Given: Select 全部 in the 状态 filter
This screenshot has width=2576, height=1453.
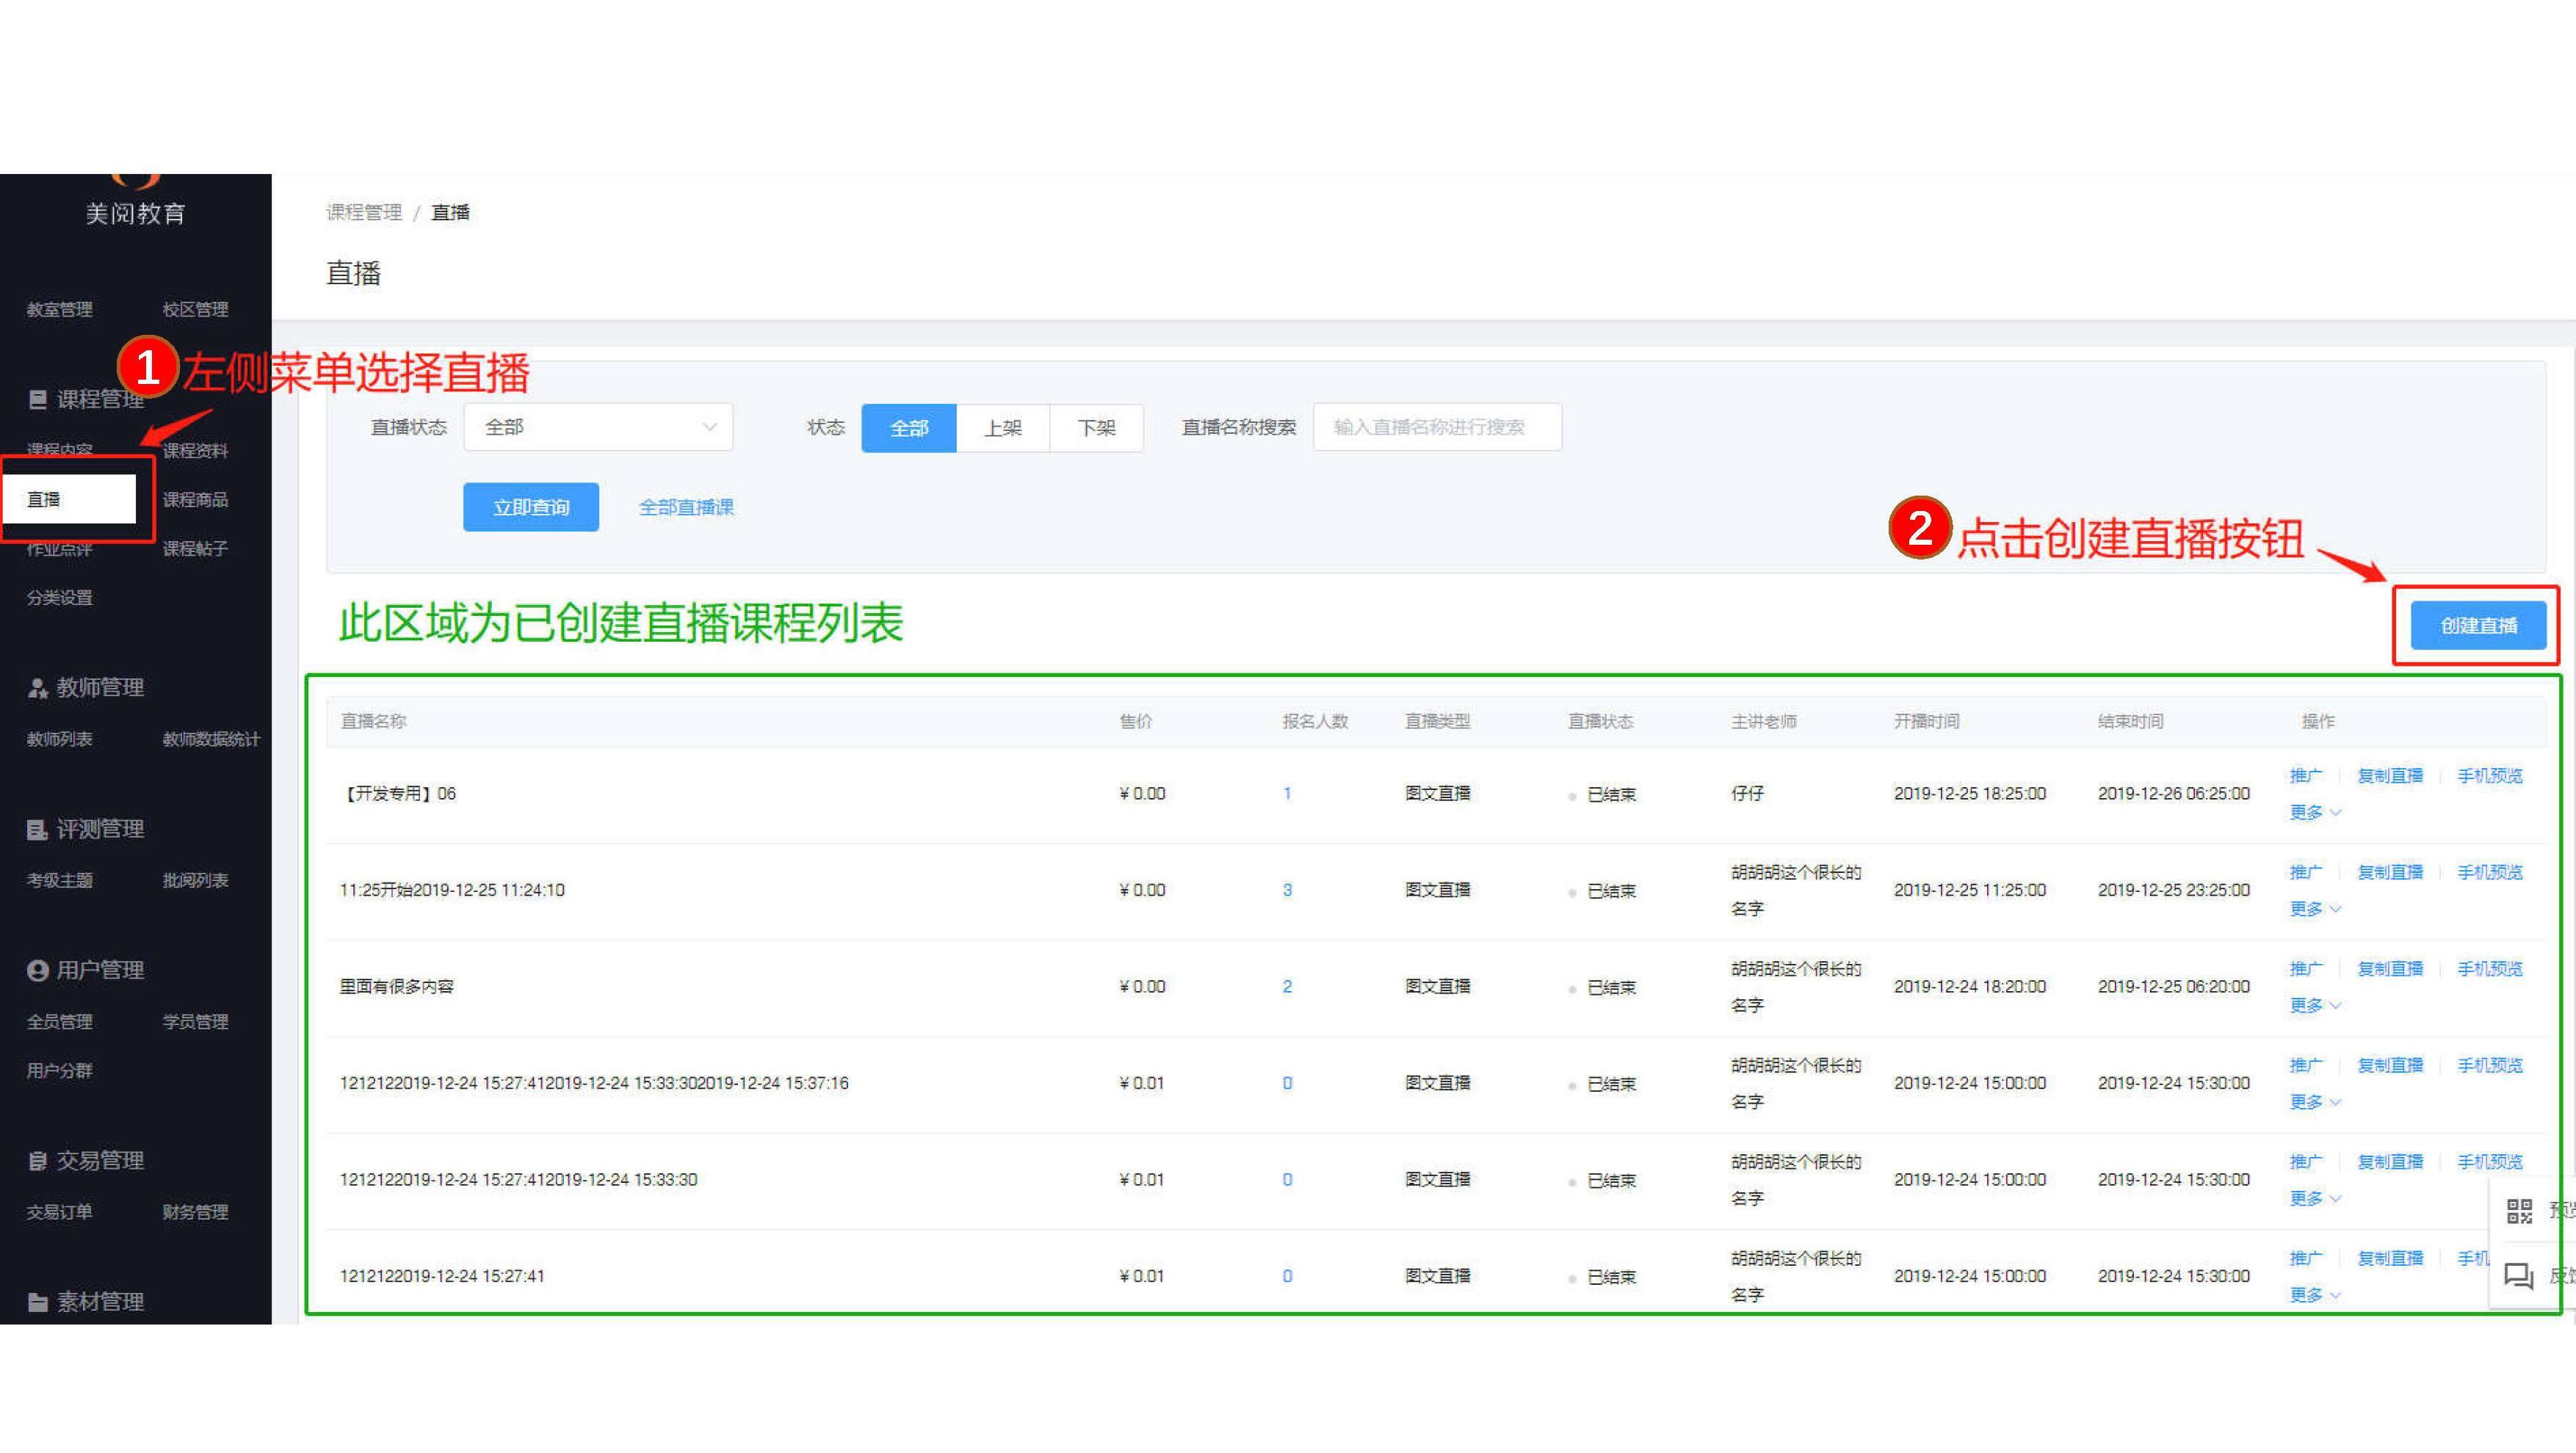Looking at the screenshot, I should tap(909, 428).
